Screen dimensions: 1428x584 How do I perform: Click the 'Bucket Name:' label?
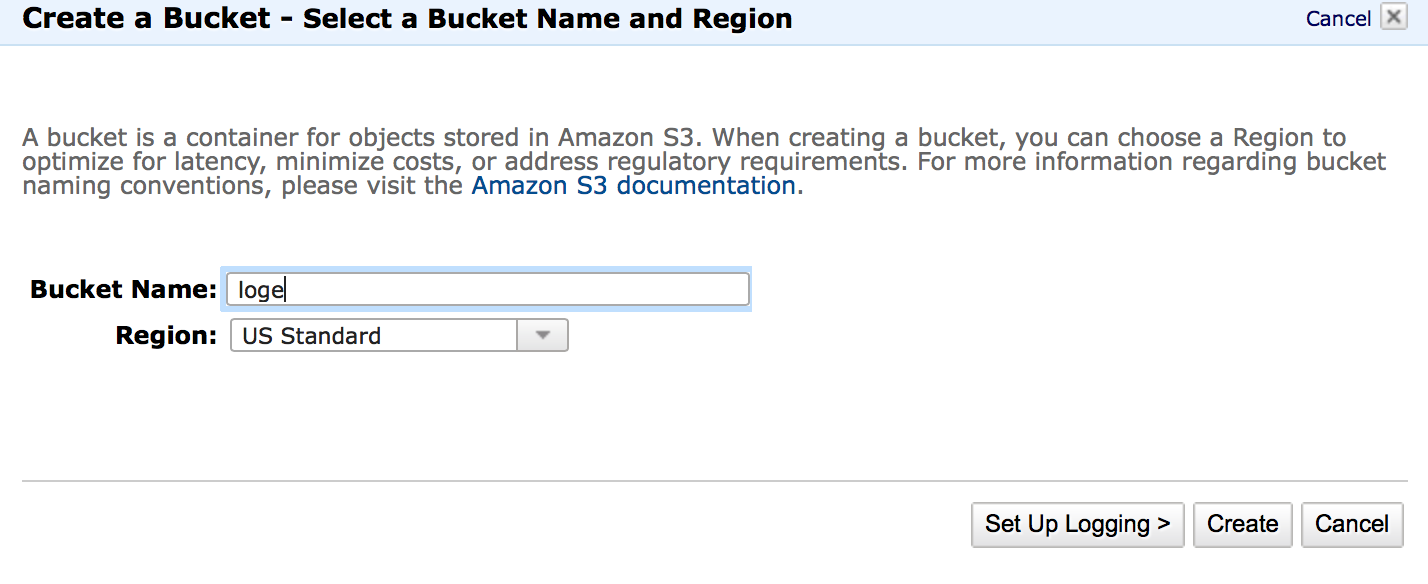point(123,290)
